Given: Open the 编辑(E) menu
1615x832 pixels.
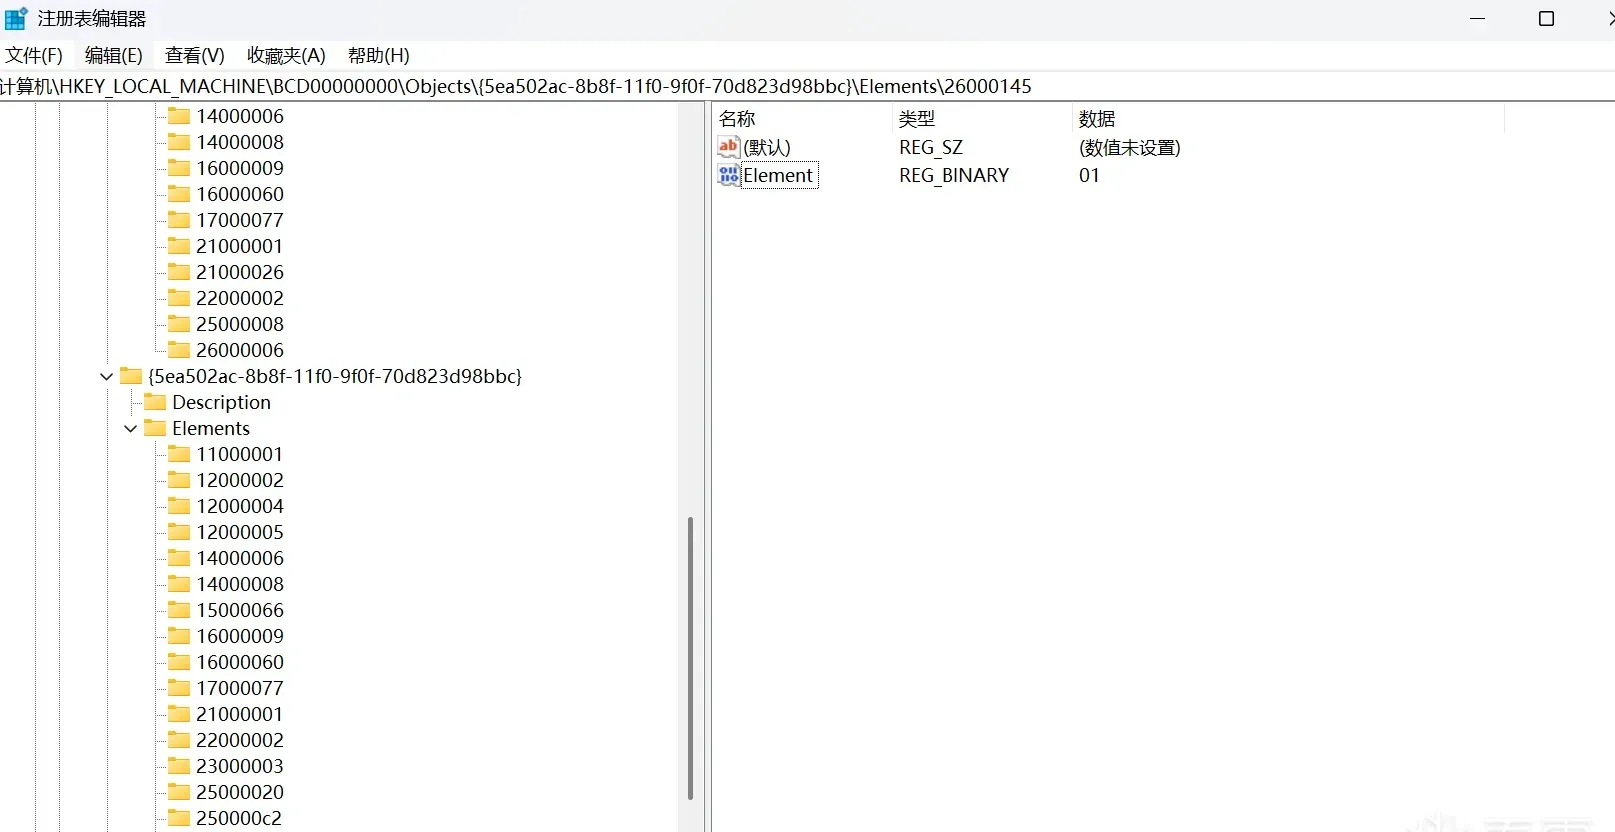Looking at the screenshot, I should 114,55.
